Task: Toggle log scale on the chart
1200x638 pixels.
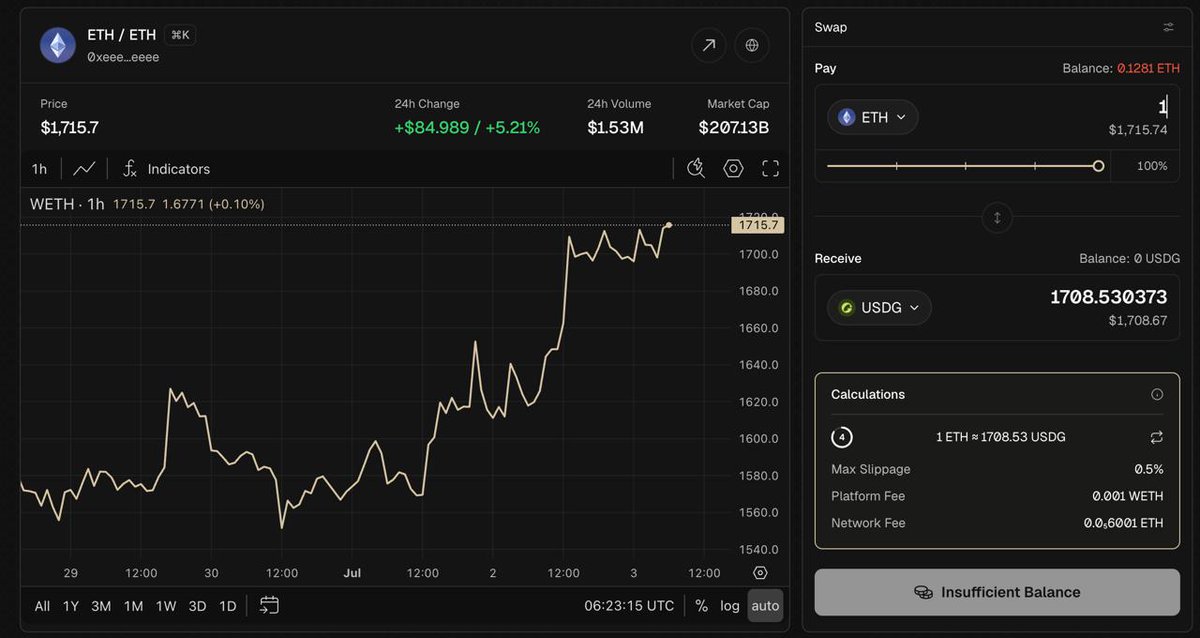Action: pyautogui.click(x=730, y=605)
